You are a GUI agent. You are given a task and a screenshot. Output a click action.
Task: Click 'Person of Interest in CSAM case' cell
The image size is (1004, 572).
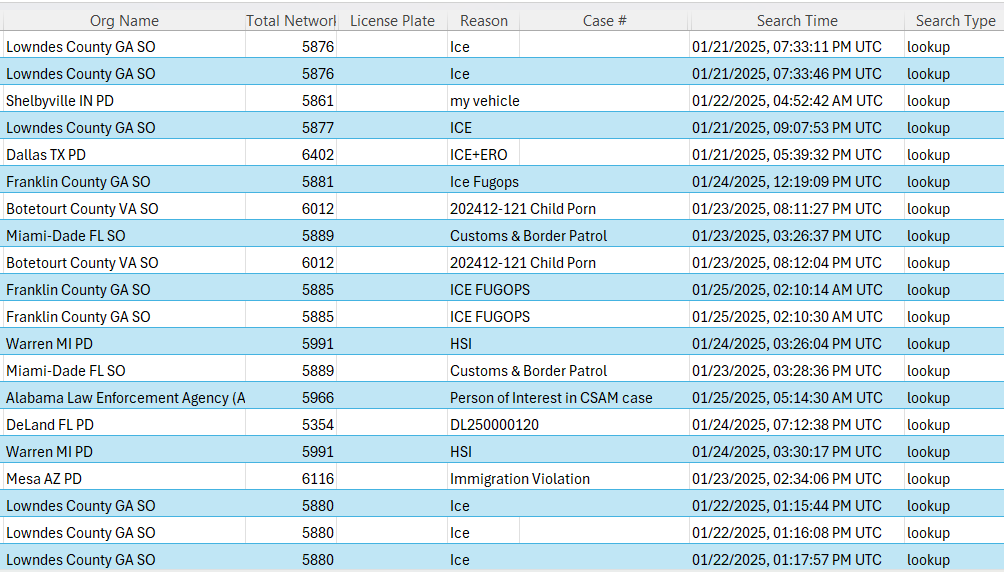coord(551,398)
